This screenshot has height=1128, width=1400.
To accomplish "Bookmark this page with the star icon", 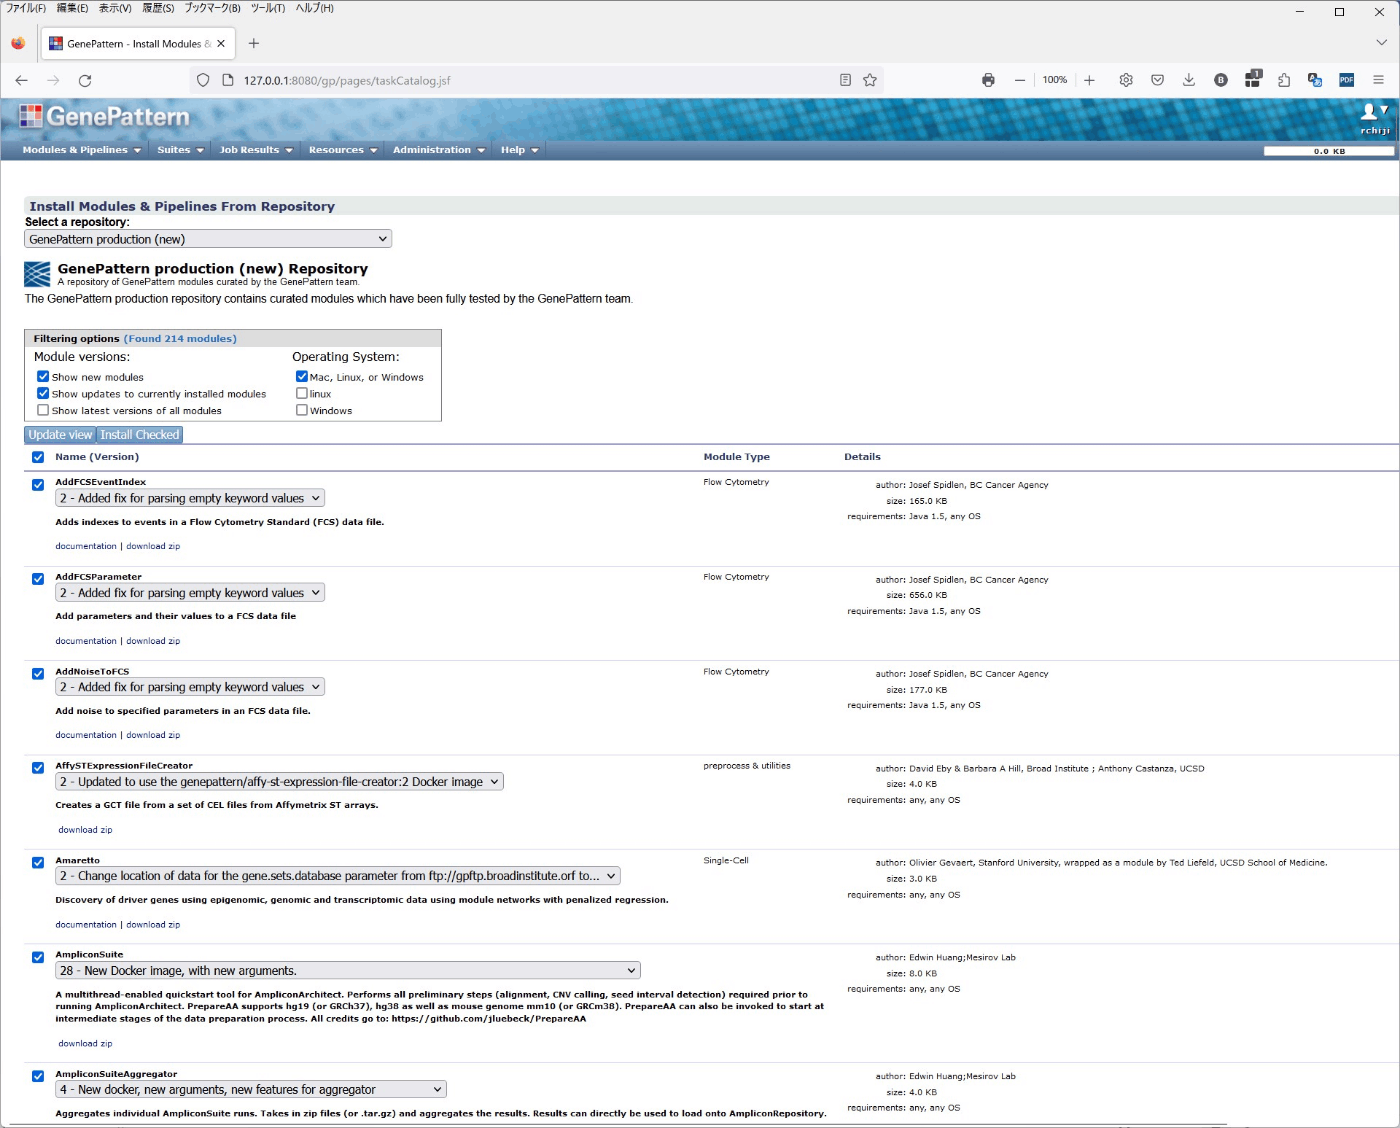I will pyautogui.click(x=870, y=80).
